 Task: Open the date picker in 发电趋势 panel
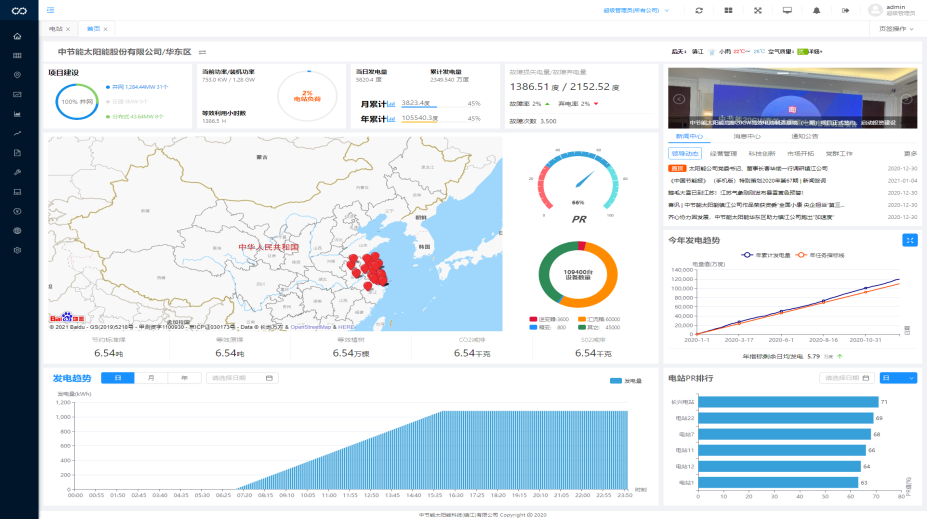(242, 378)
